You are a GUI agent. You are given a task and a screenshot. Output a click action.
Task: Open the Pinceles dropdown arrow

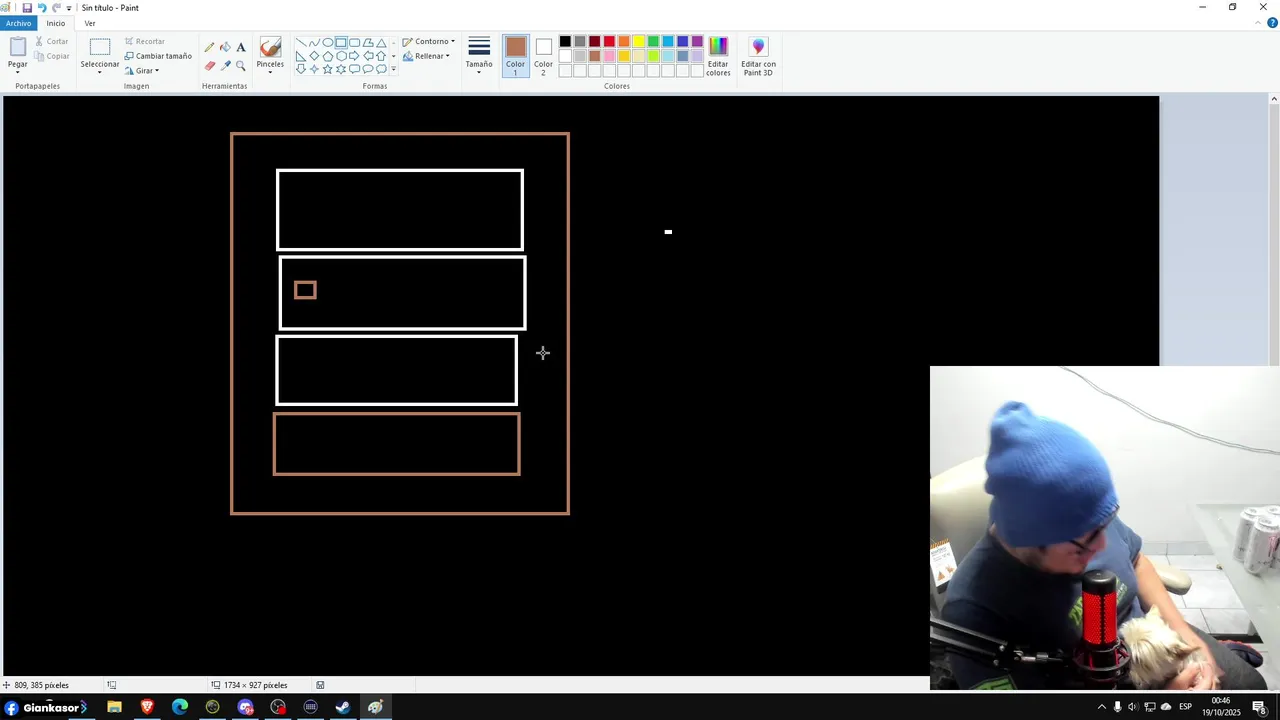click(270, 73)
